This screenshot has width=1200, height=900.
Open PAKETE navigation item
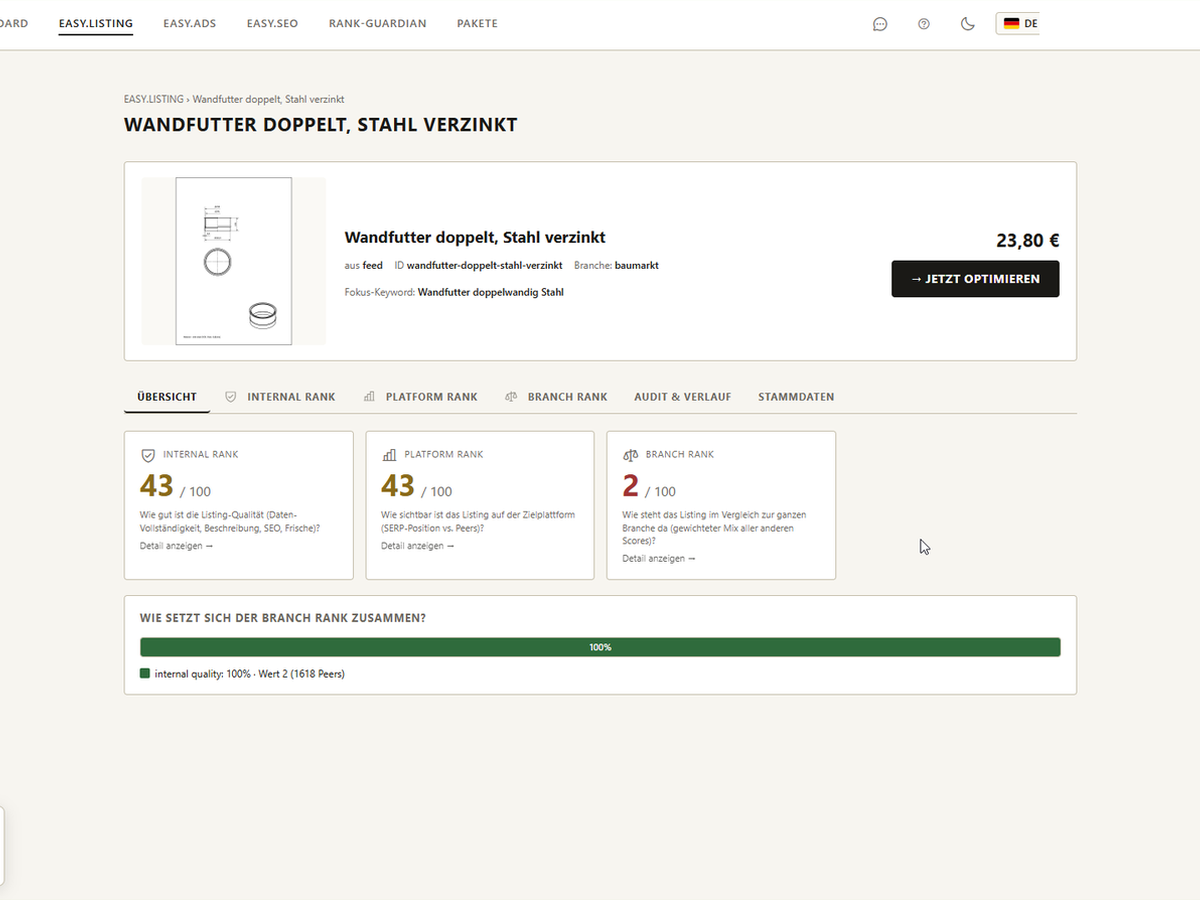[x=477, y=23]
